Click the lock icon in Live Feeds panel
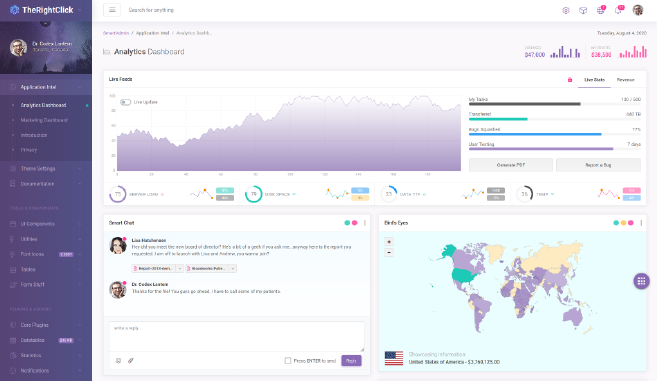This screenshot has height=381, width=657. (x=570, y=80)
